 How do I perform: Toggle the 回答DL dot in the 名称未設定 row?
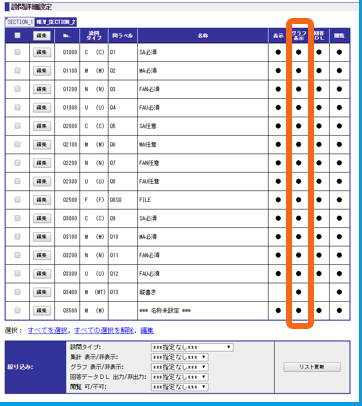pyautogui.click(x=319, y=310)
